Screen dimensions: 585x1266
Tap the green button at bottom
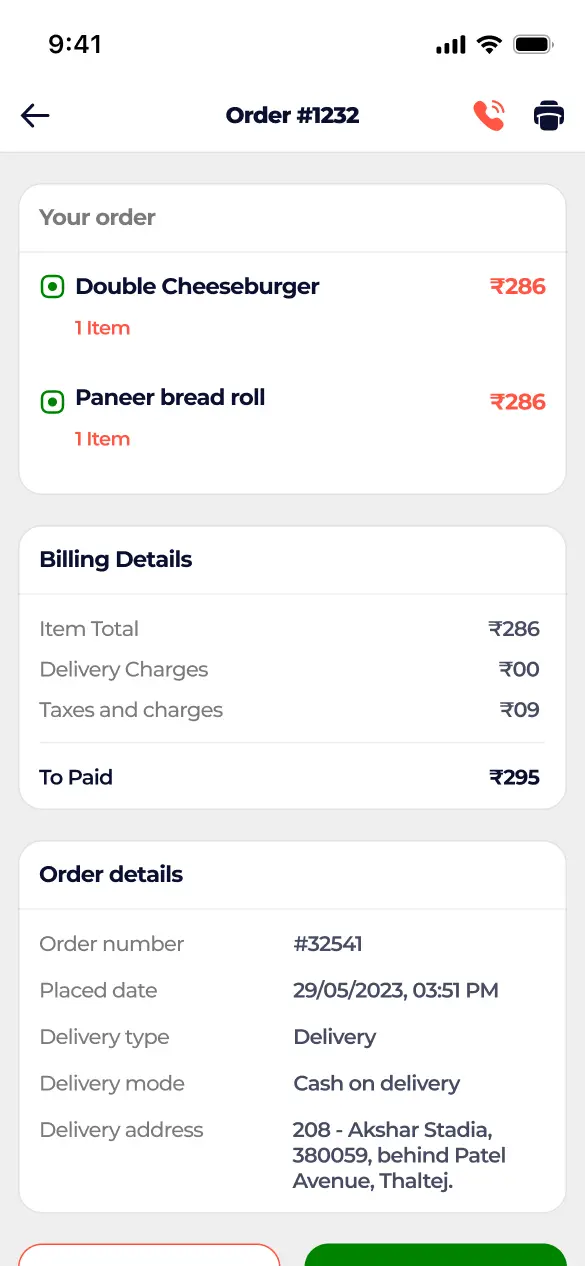(435, 1255)
